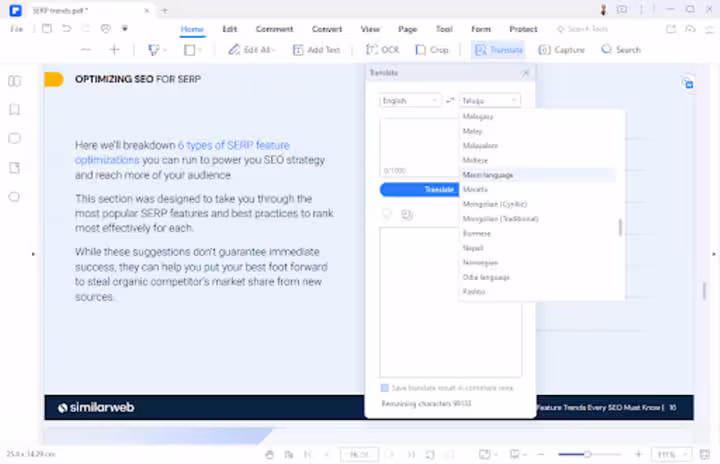Open a new tab with the plus icon
The image size is (720, 464).
coord(164,11)
